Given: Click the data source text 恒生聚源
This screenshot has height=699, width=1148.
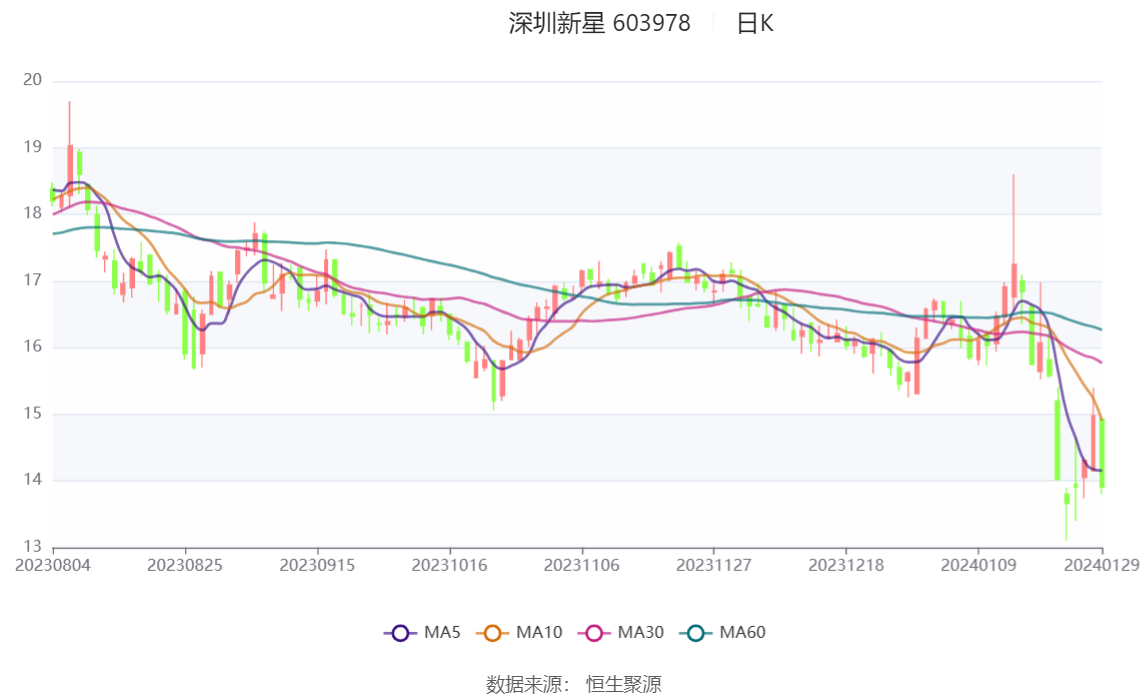Looking at the screenshot, I should (x=624, y=685).
